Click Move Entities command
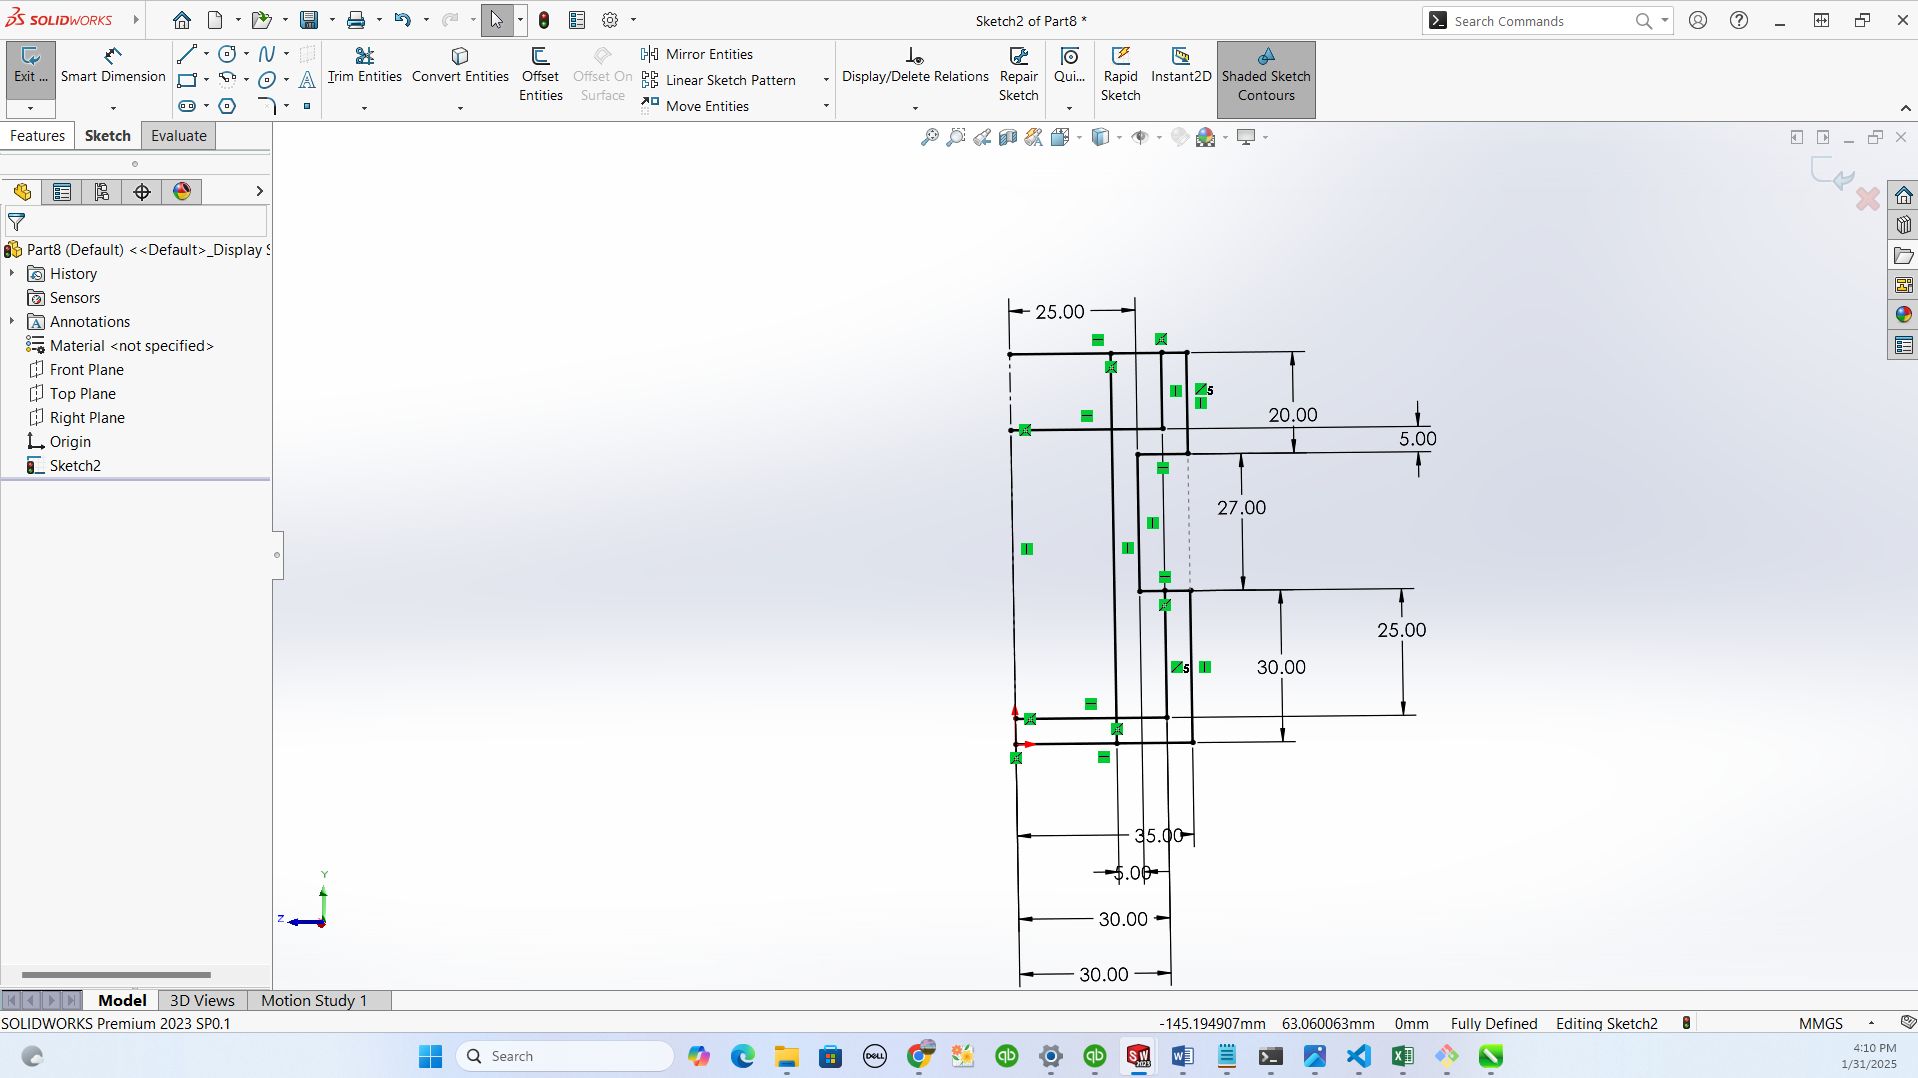The height and width of the screenshot is (1078, 1918). coord(696,106)
